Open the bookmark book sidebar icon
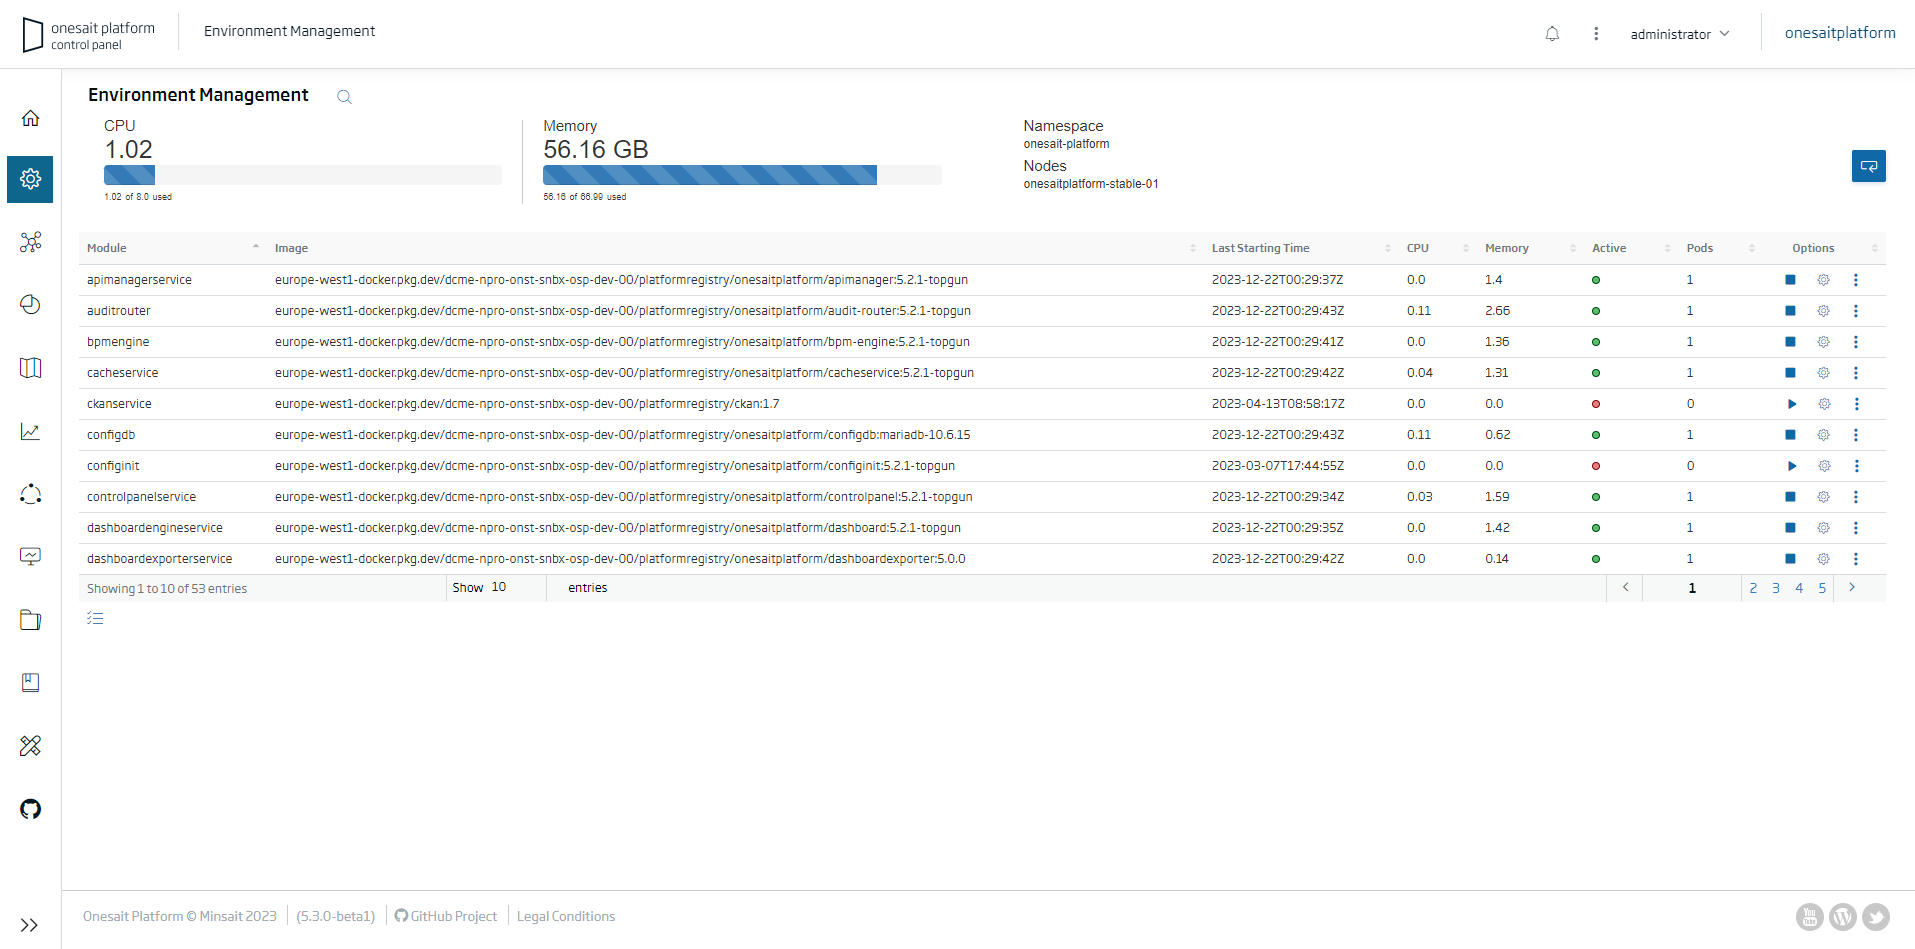 tap(31, 683)
